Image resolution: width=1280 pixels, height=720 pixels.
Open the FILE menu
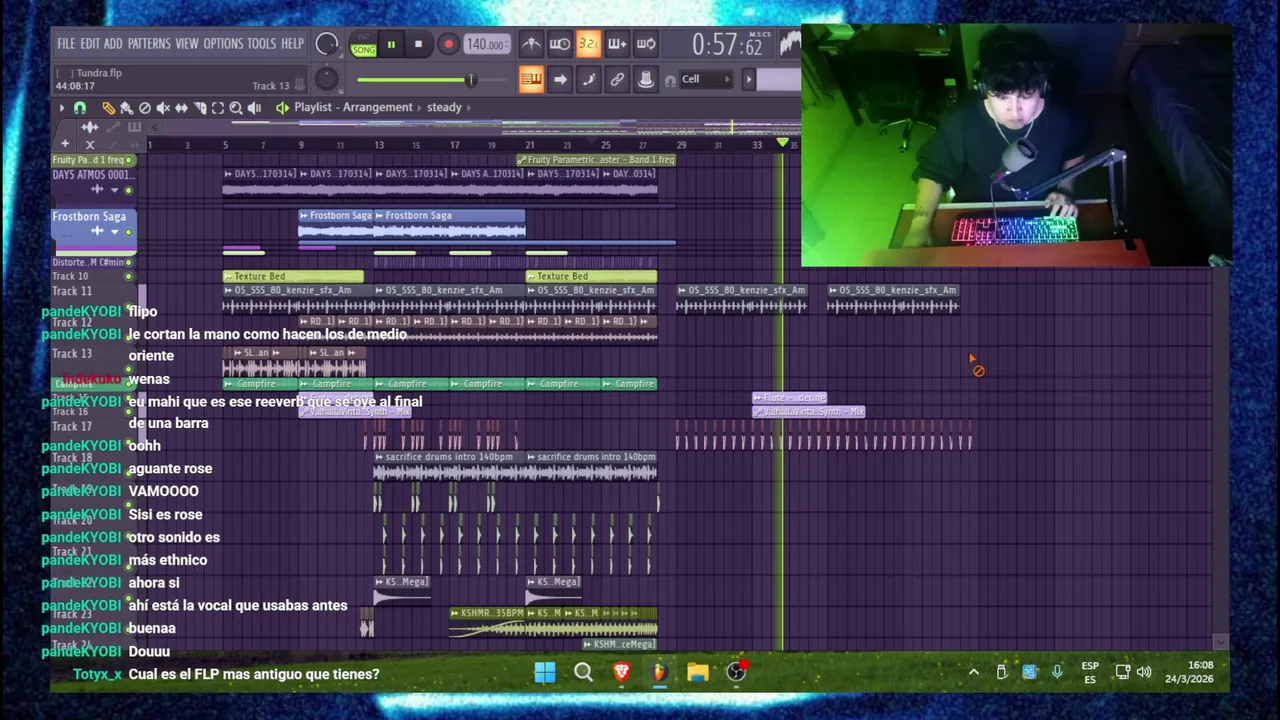[66, 44]
